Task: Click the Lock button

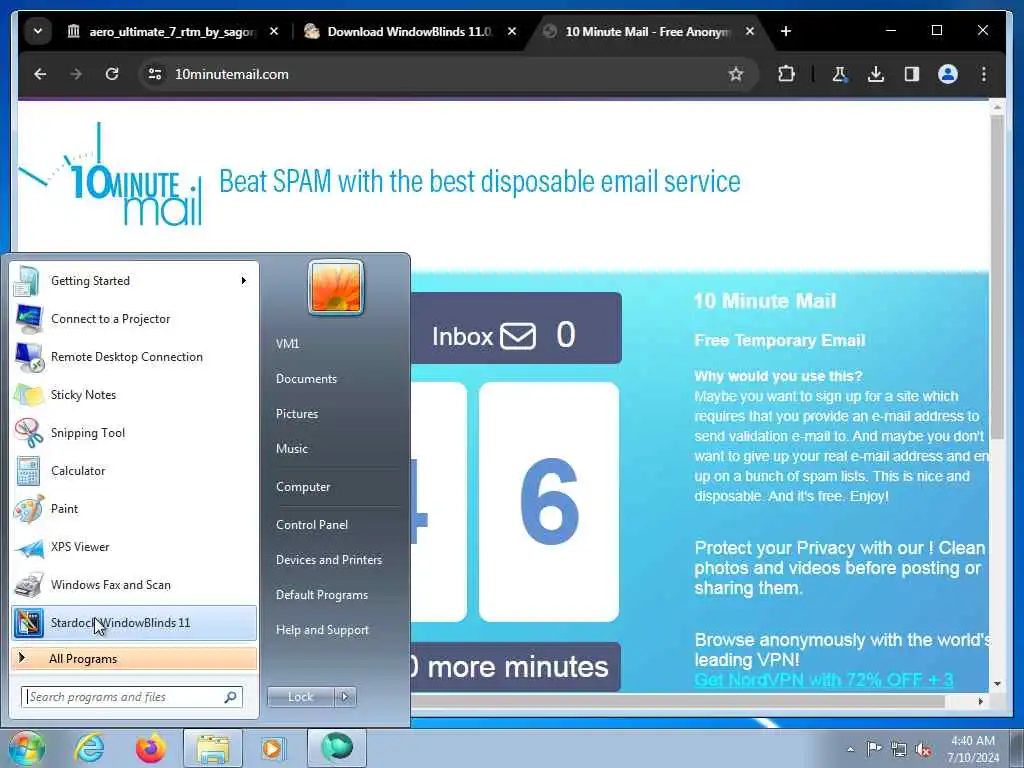Action: point(301,697)
